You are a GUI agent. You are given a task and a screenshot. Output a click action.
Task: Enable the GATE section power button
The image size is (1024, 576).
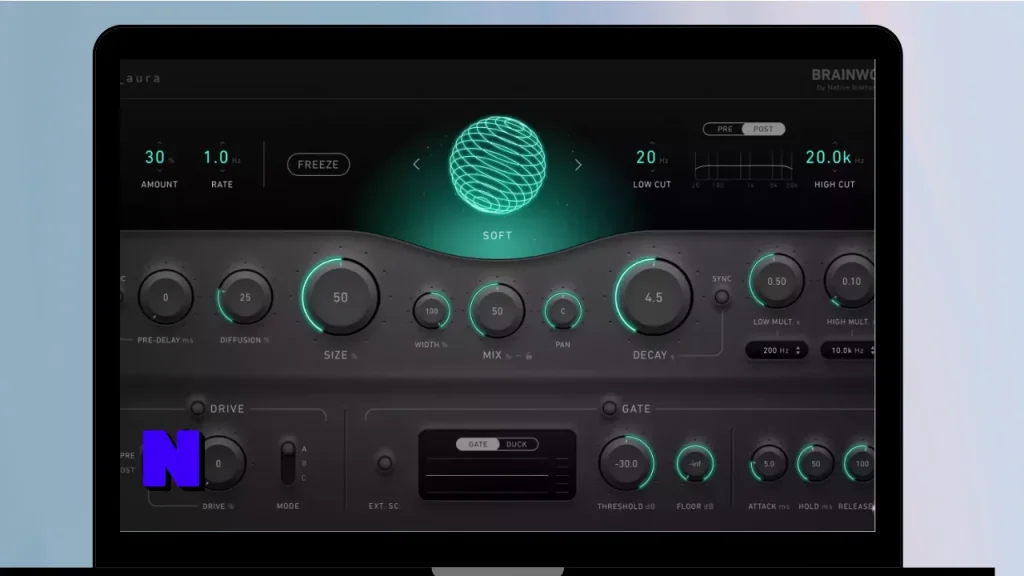coord(609,408)
